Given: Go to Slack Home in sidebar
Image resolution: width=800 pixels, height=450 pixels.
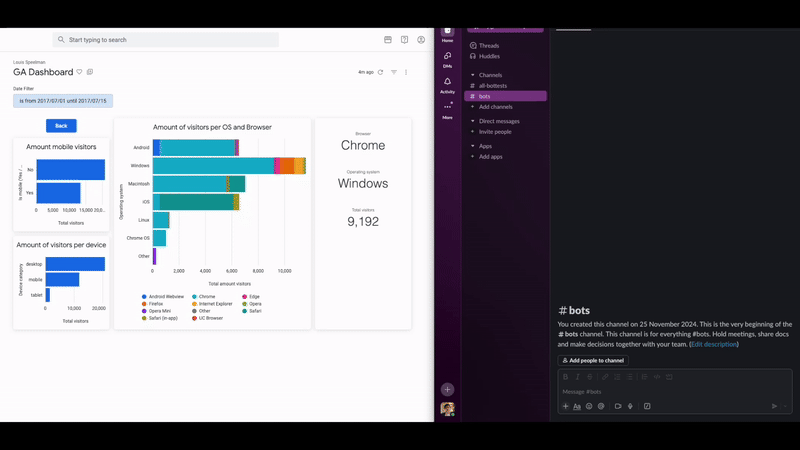Looking at the screenshot, I should point(447,35).
